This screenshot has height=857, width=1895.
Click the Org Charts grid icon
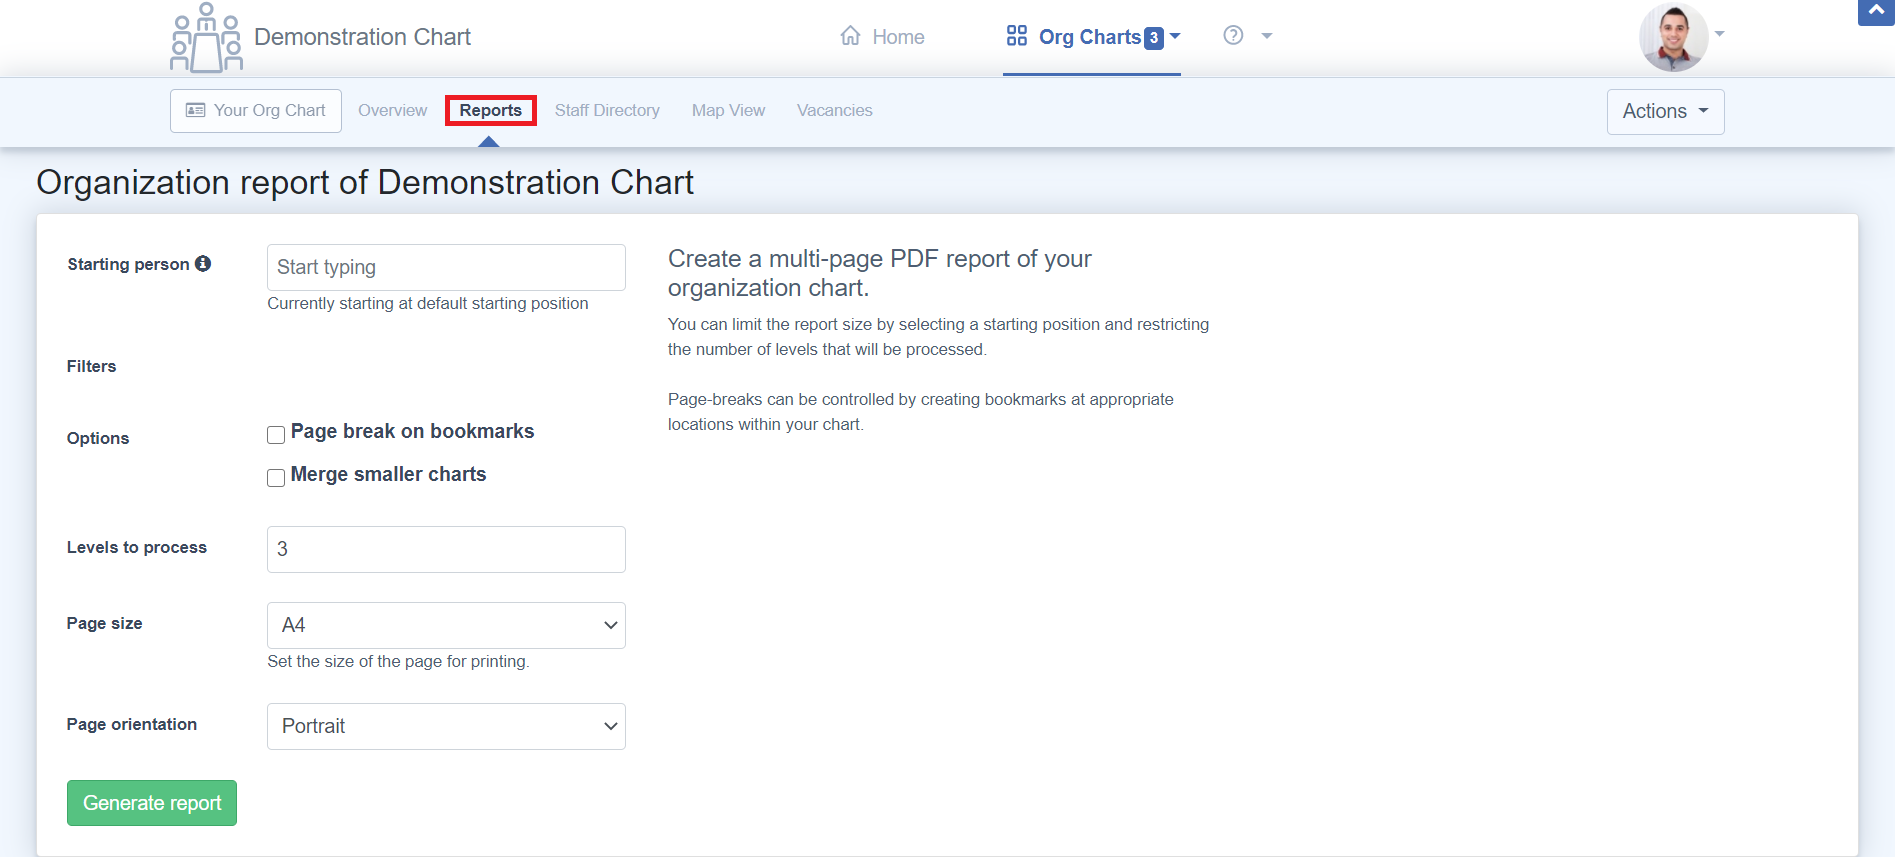[1017, 36]
